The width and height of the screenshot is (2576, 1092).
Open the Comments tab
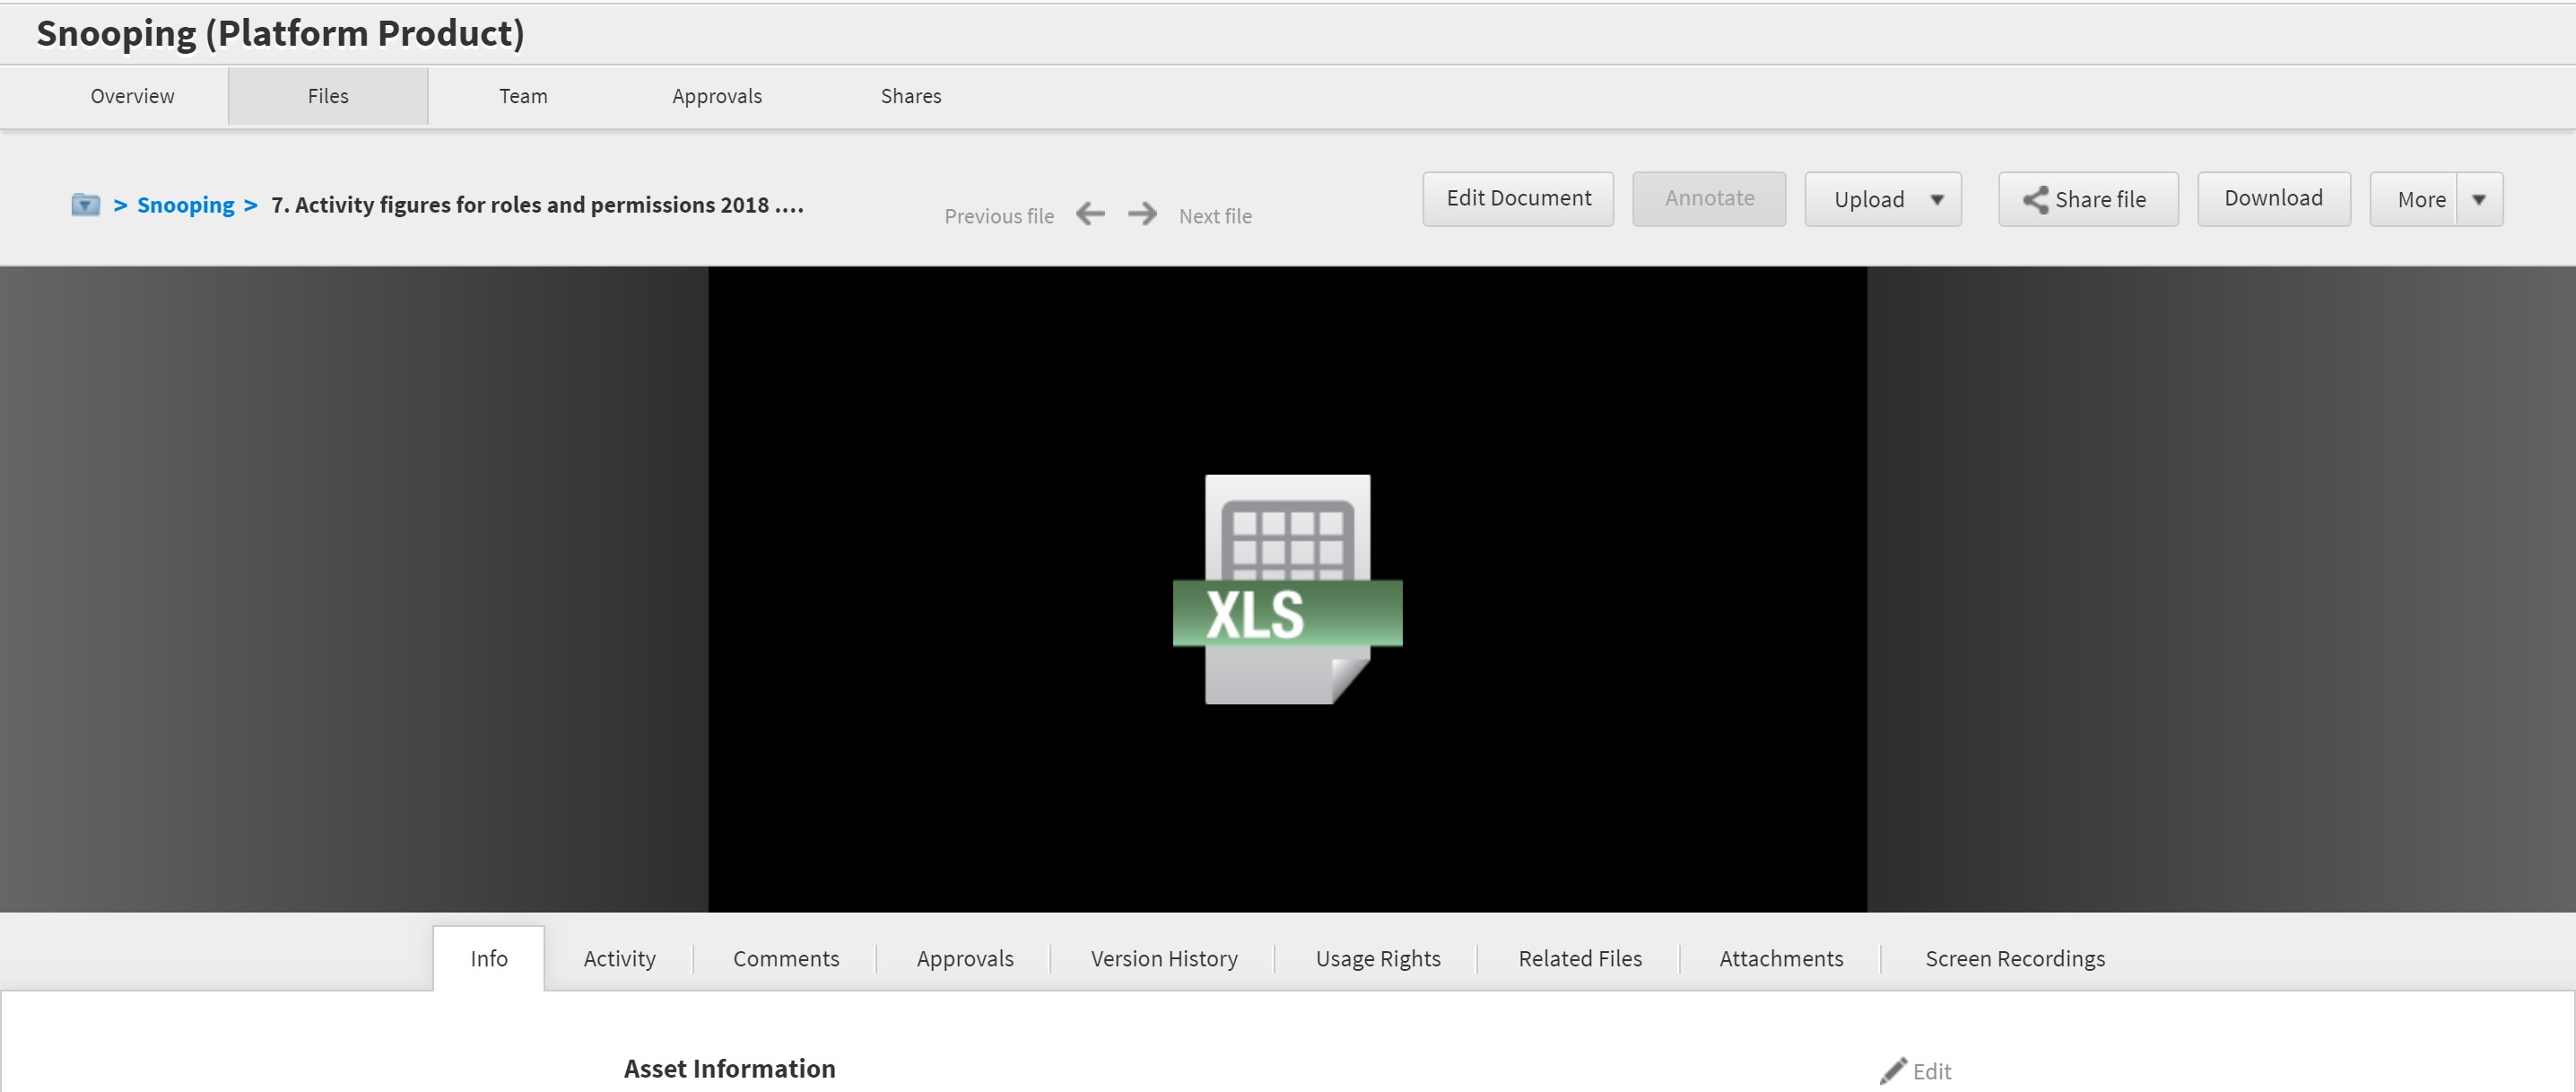click(x=785, y=958)
